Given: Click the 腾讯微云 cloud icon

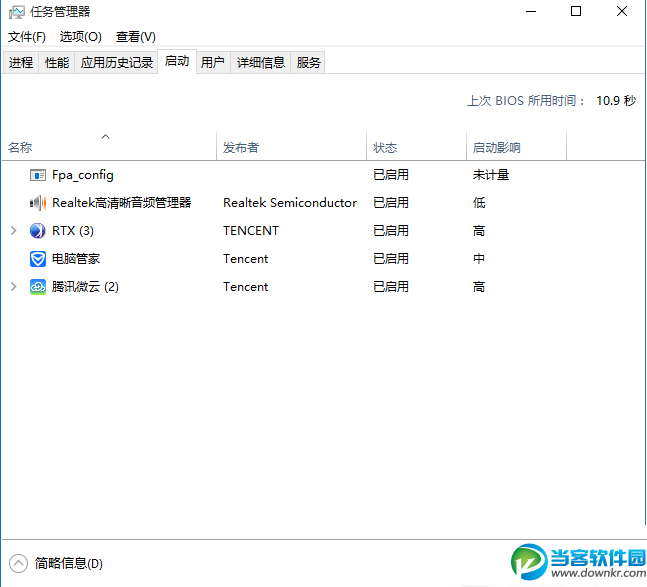Looking at the screenshot, I should pyautogui.click(x=38, y=287).
